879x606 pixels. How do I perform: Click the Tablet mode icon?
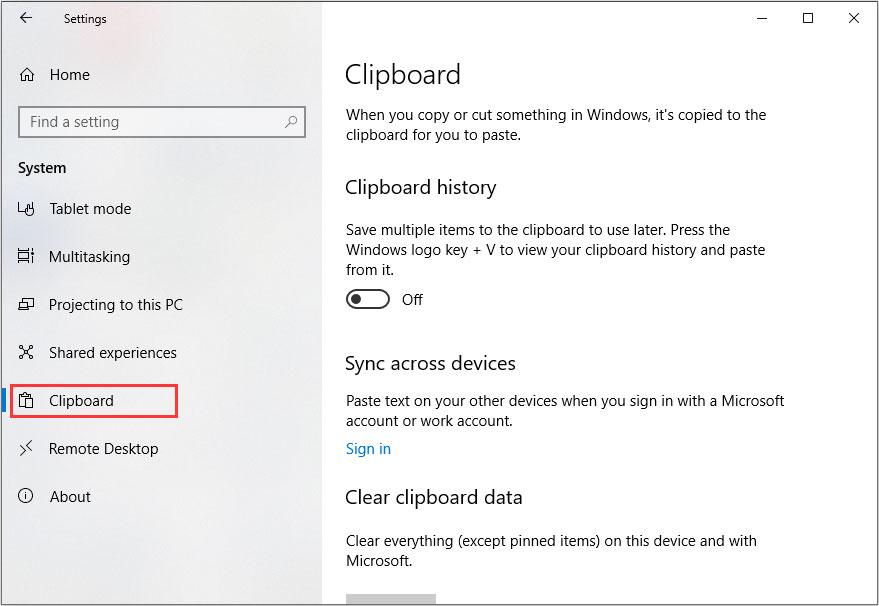pyautogui.click(x=25, y=208)
